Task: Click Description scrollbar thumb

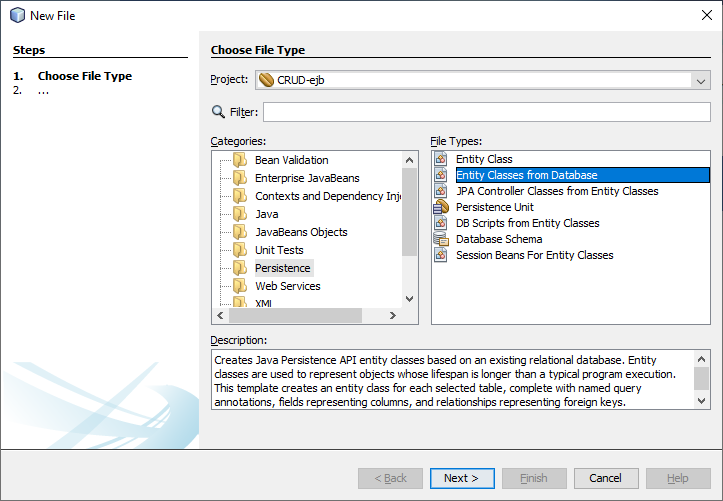Action: pyautogui.click(x=701, y=378)
